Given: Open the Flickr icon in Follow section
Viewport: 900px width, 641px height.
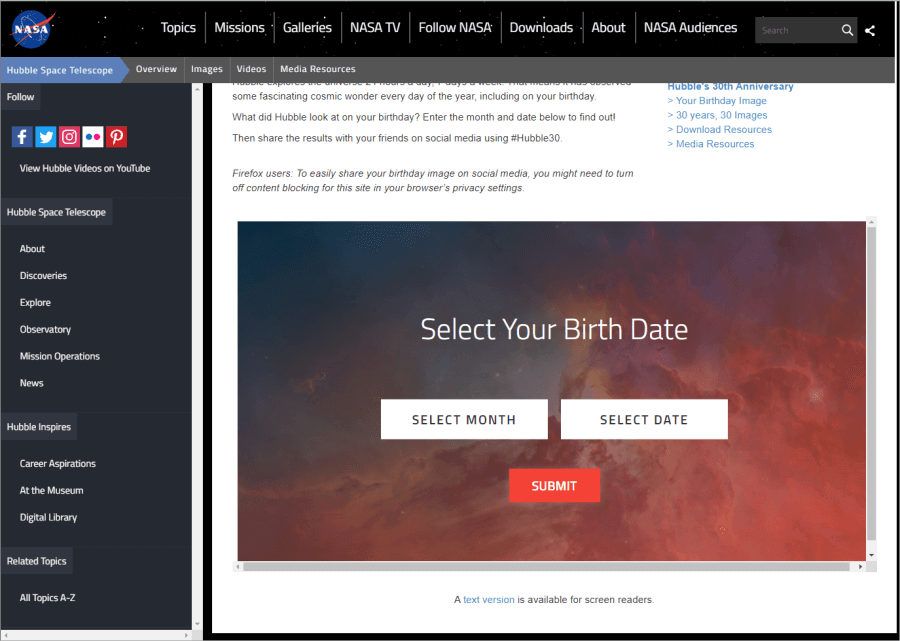Looking at the screenshot, I should coord(93,137).
